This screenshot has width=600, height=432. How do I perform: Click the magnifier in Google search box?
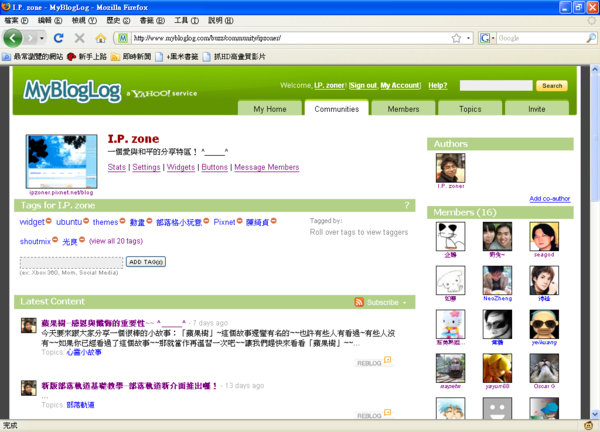coord(591,38)
